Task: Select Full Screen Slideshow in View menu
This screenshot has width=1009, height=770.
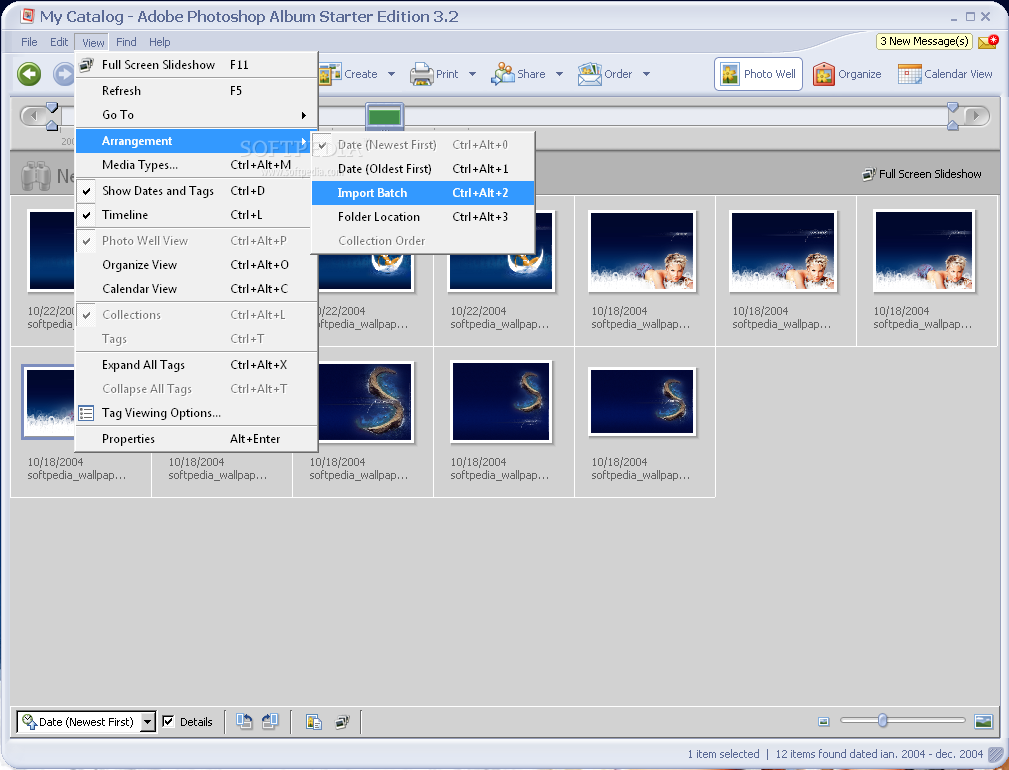Action: [197, 65]
